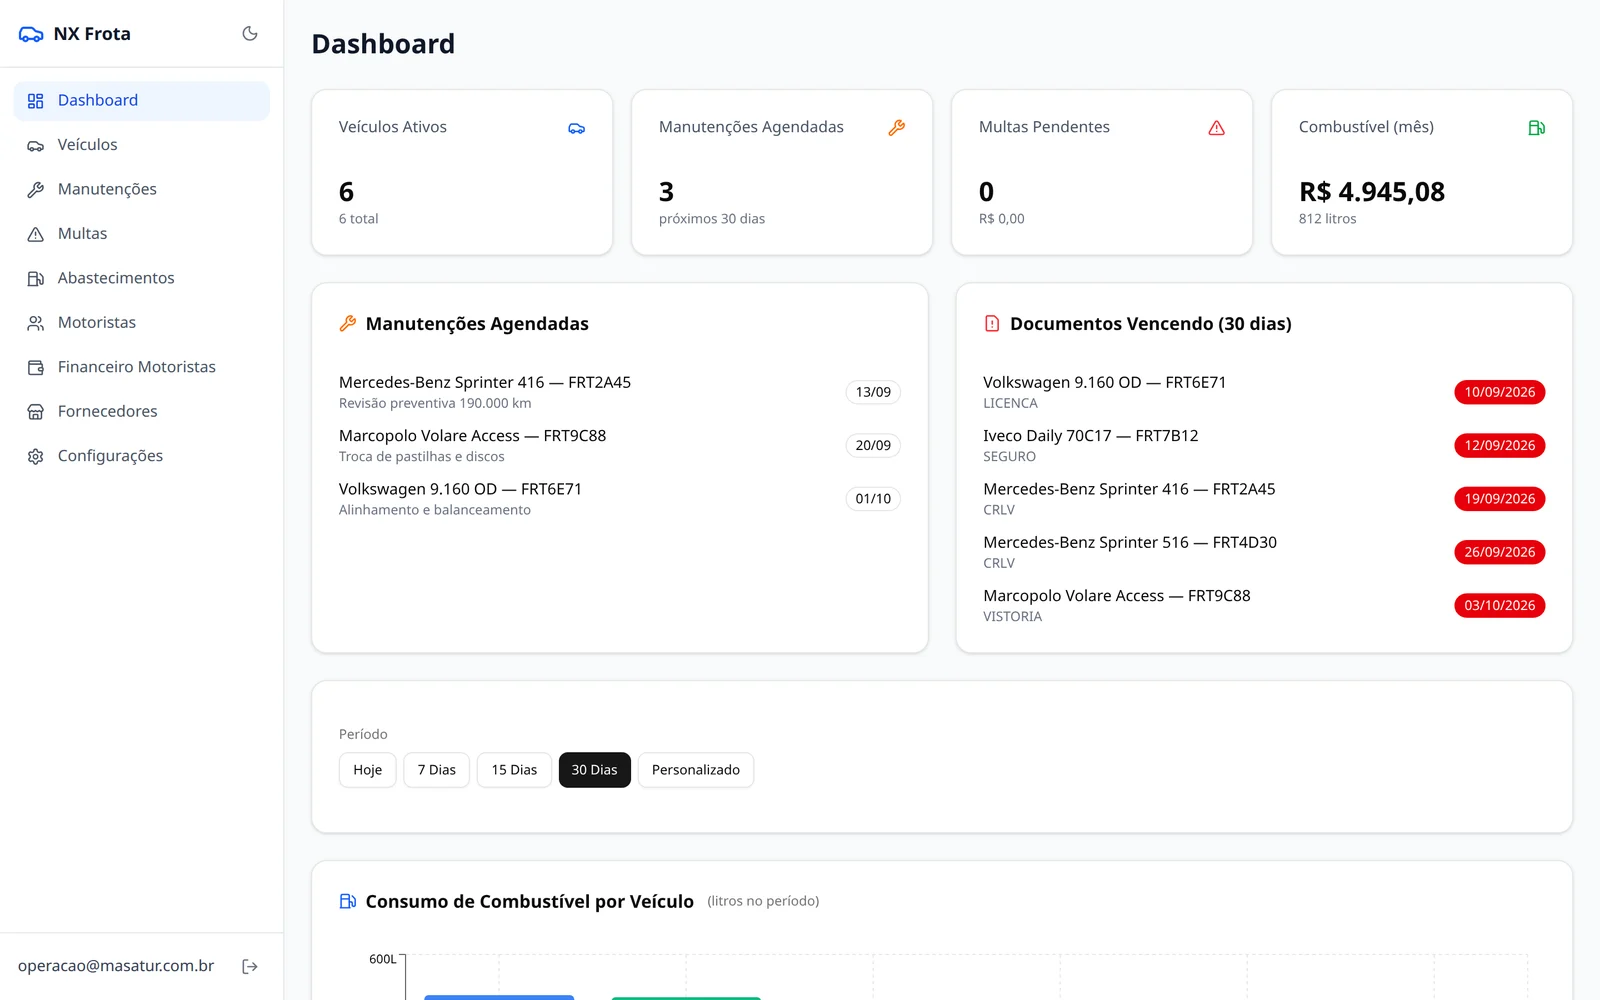Click the Fornecedores store icon in sidebar
The width and height of the screenshot is (1600, 1000).
[x=36, y=412]
